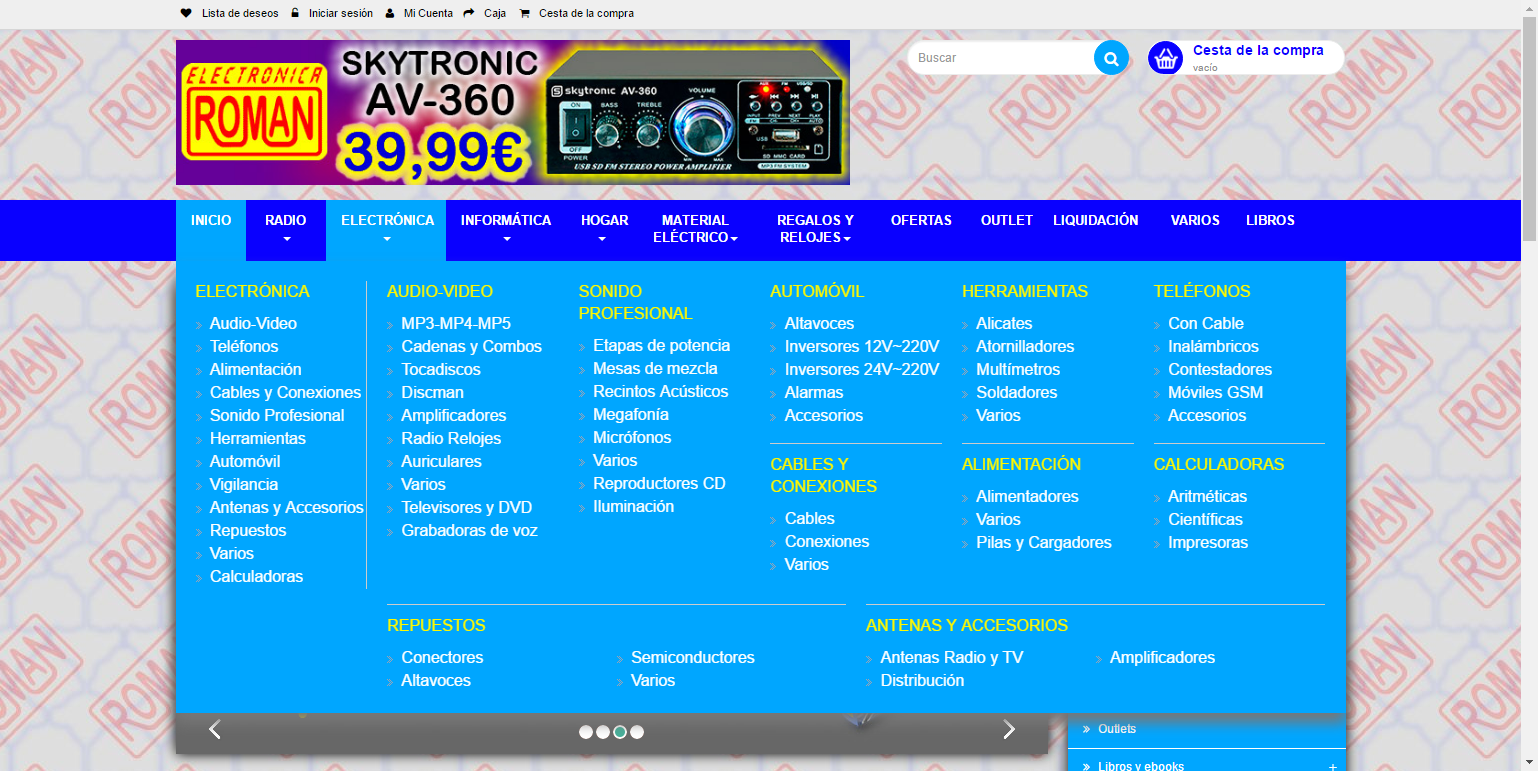Open the Calculadoras heading link
Image resolution: width=1538 pixels, height=771 pixels.
tap(1219, 464)
